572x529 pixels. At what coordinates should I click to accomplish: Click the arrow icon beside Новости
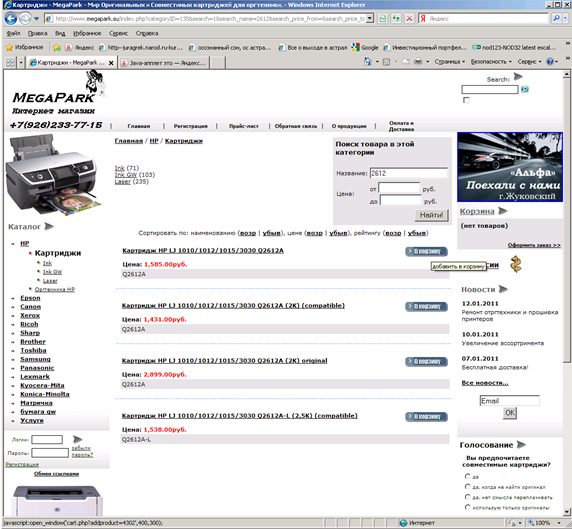point(503,289)
